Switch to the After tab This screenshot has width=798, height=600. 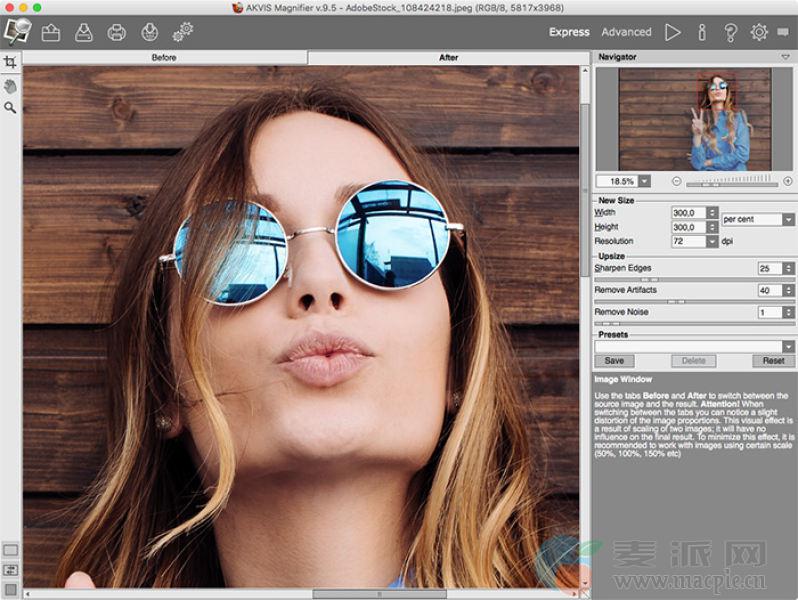point(449,57)
